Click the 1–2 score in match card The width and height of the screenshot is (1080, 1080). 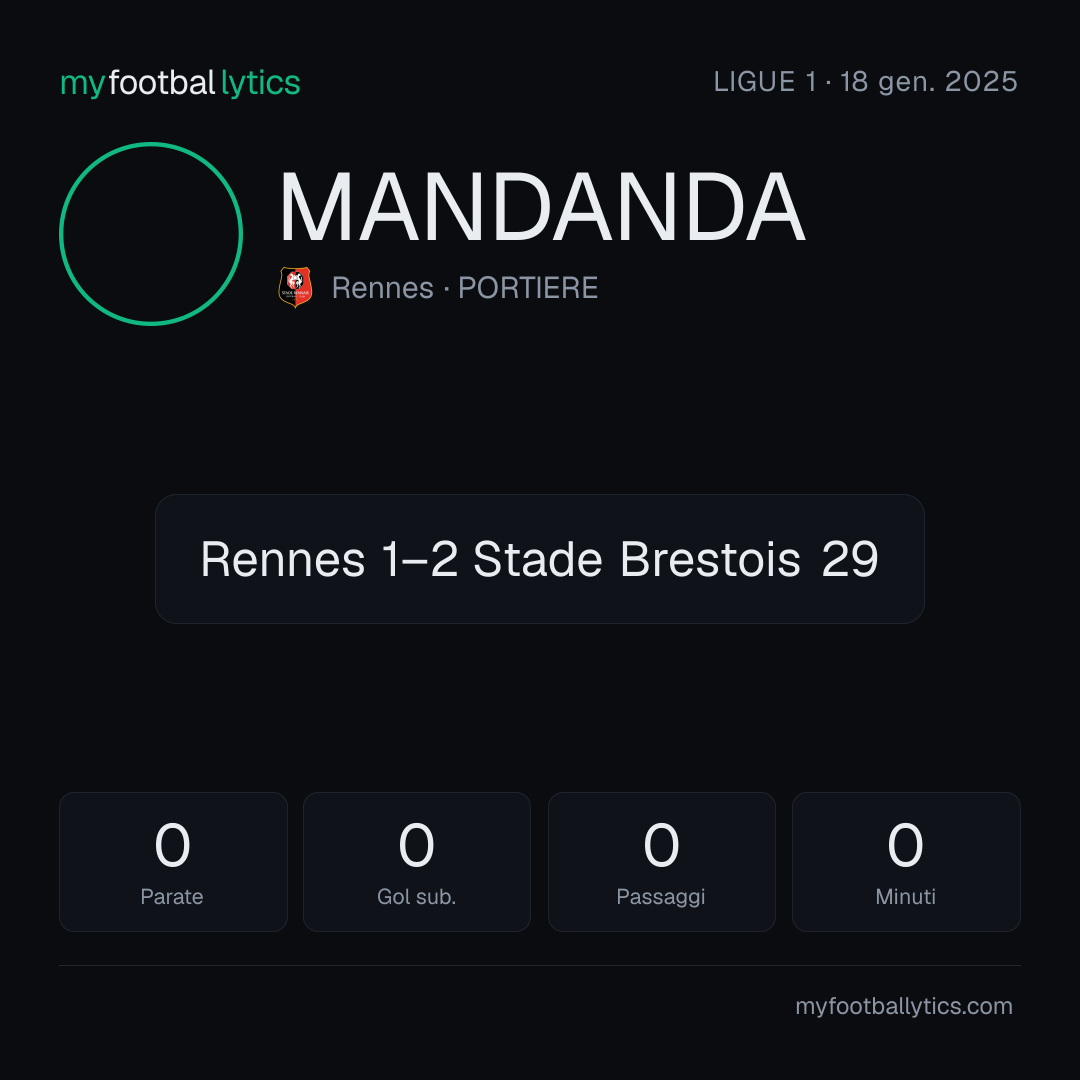419,559
